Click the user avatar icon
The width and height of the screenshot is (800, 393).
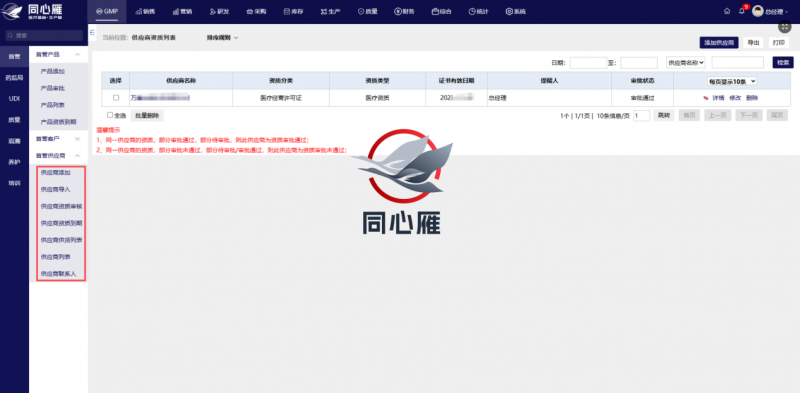[x=758, y=11]
